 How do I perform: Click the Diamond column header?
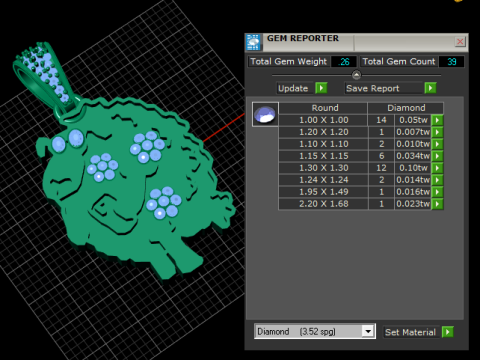pyautogui.click(x=406, y=108)
